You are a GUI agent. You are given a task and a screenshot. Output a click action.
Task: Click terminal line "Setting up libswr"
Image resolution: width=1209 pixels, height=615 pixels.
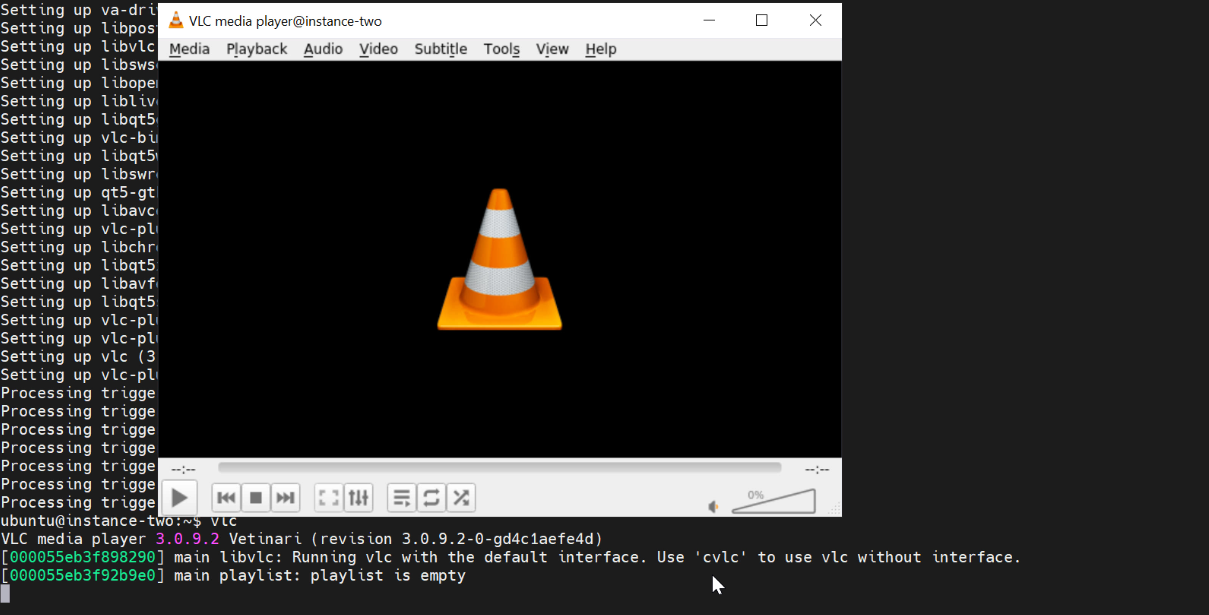[x=79, y=174]
